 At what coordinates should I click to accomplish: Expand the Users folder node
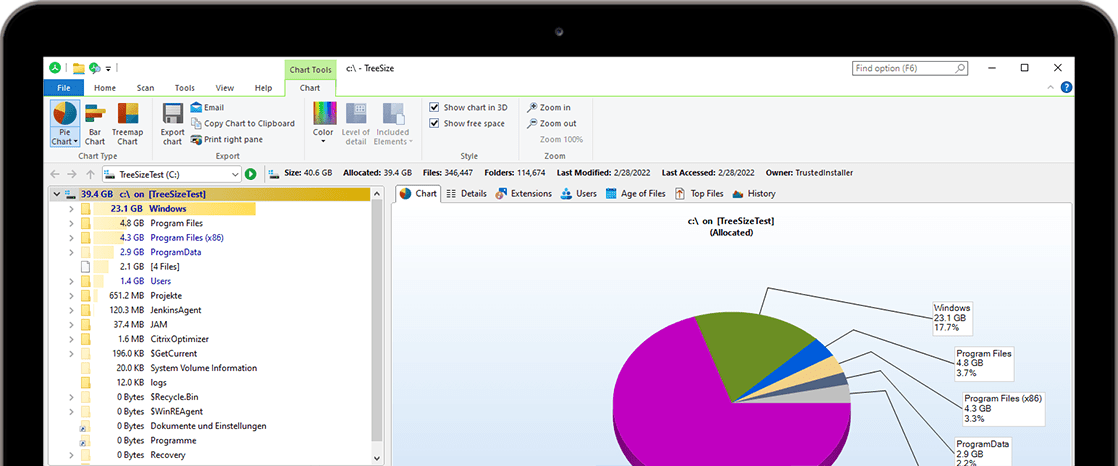[71, 281]
